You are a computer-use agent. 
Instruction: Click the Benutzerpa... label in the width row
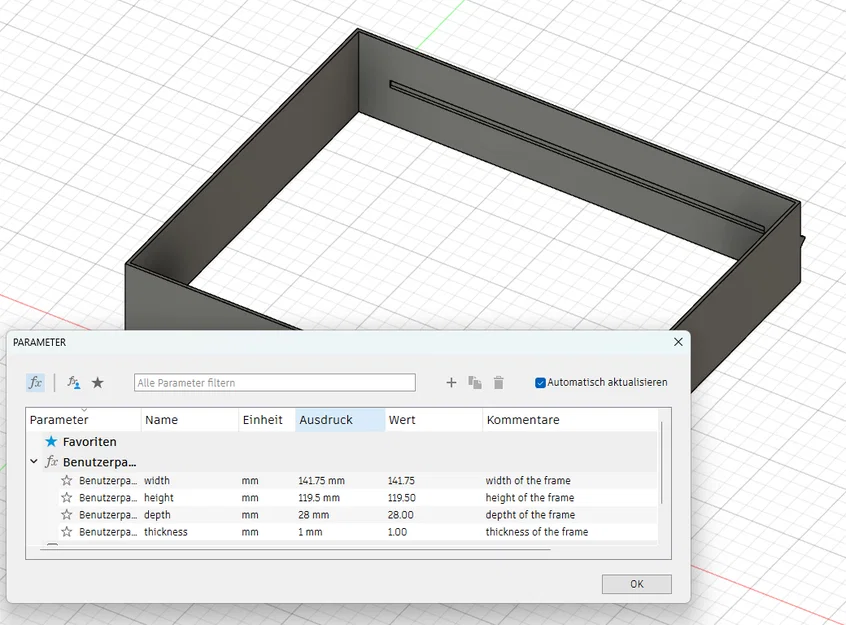(108, 480)
